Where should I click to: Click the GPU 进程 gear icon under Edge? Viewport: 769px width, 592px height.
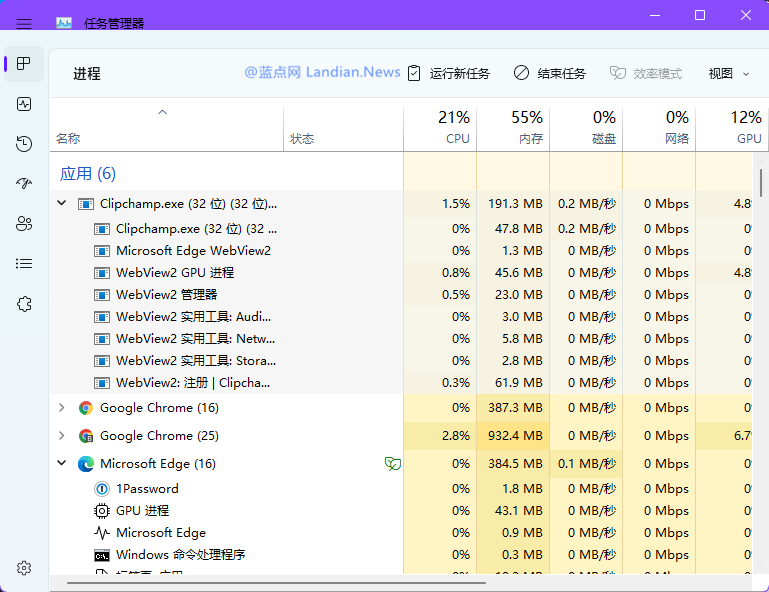click(x=102, y=511)
